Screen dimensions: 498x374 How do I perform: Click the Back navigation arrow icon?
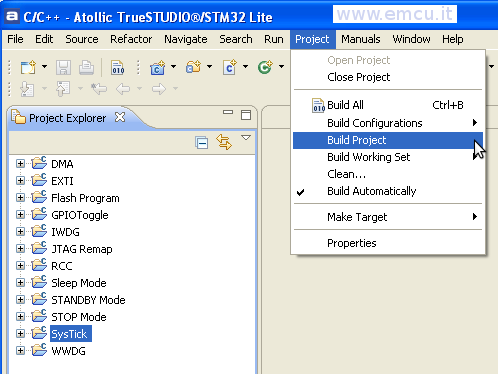pyautogui.click(x=123, y=89)
